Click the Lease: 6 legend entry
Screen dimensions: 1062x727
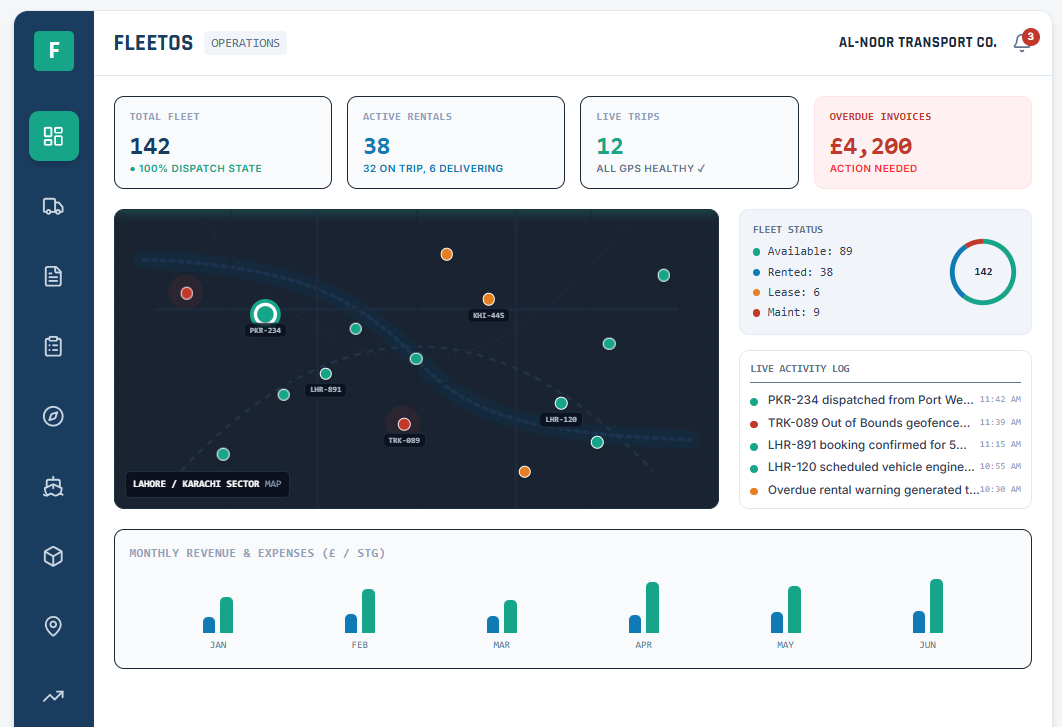pyautogui.click(x=786, y=292)
